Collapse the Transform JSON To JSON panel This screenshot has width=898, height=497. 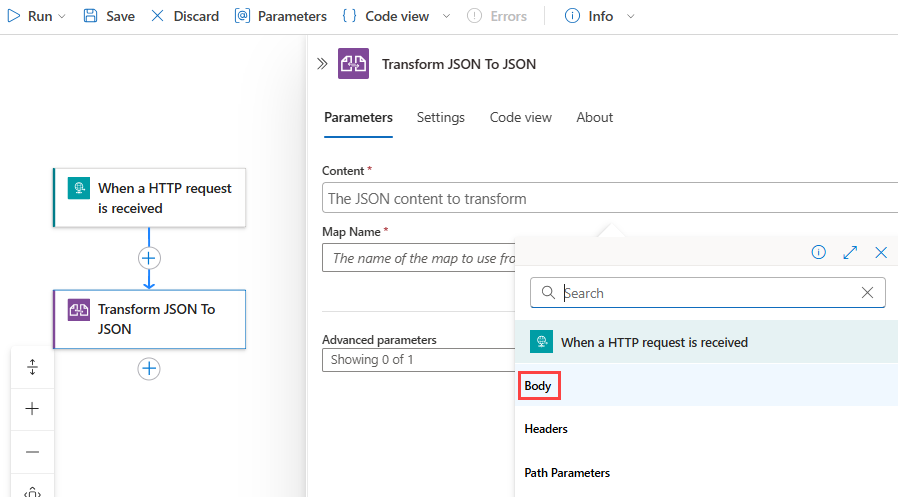pos(322,64)
